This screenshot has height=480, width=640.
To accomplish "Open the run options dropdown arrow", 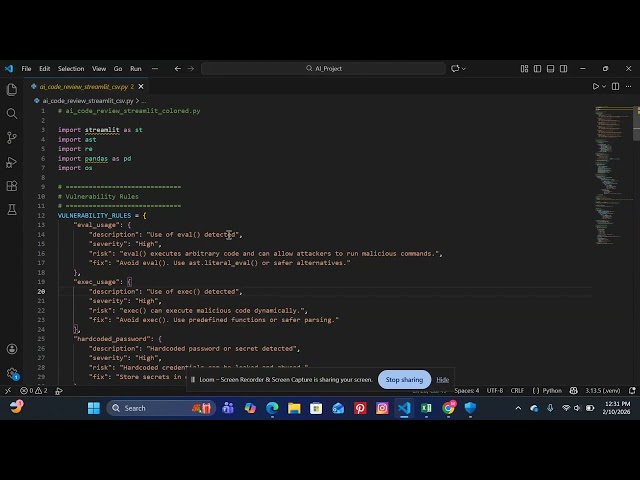I will [x=604, y=87].
